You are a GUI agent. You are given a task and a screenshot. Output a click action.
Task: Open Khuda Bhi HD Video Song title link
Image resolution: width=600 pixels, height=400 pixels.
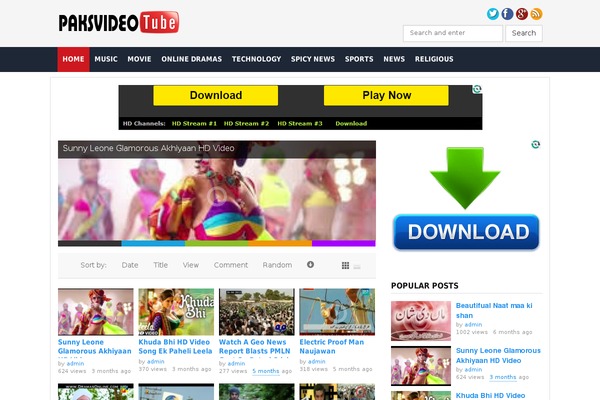[175, 347]
